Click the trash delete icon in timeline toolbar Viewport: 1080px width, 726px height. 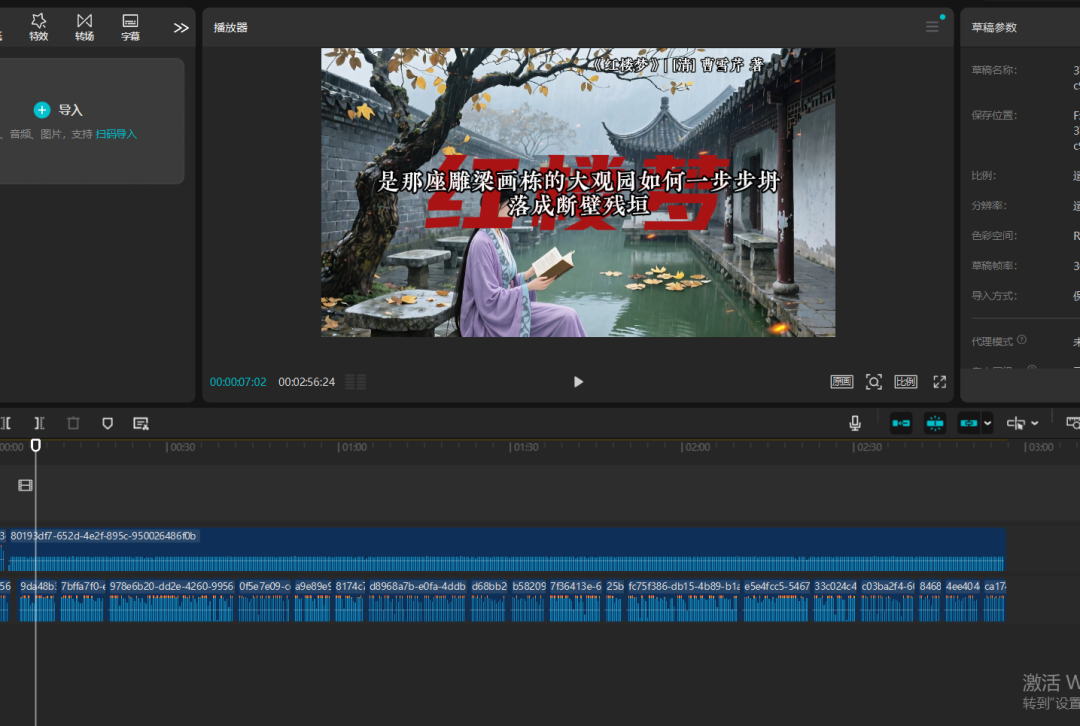click(x=73, y=423)
